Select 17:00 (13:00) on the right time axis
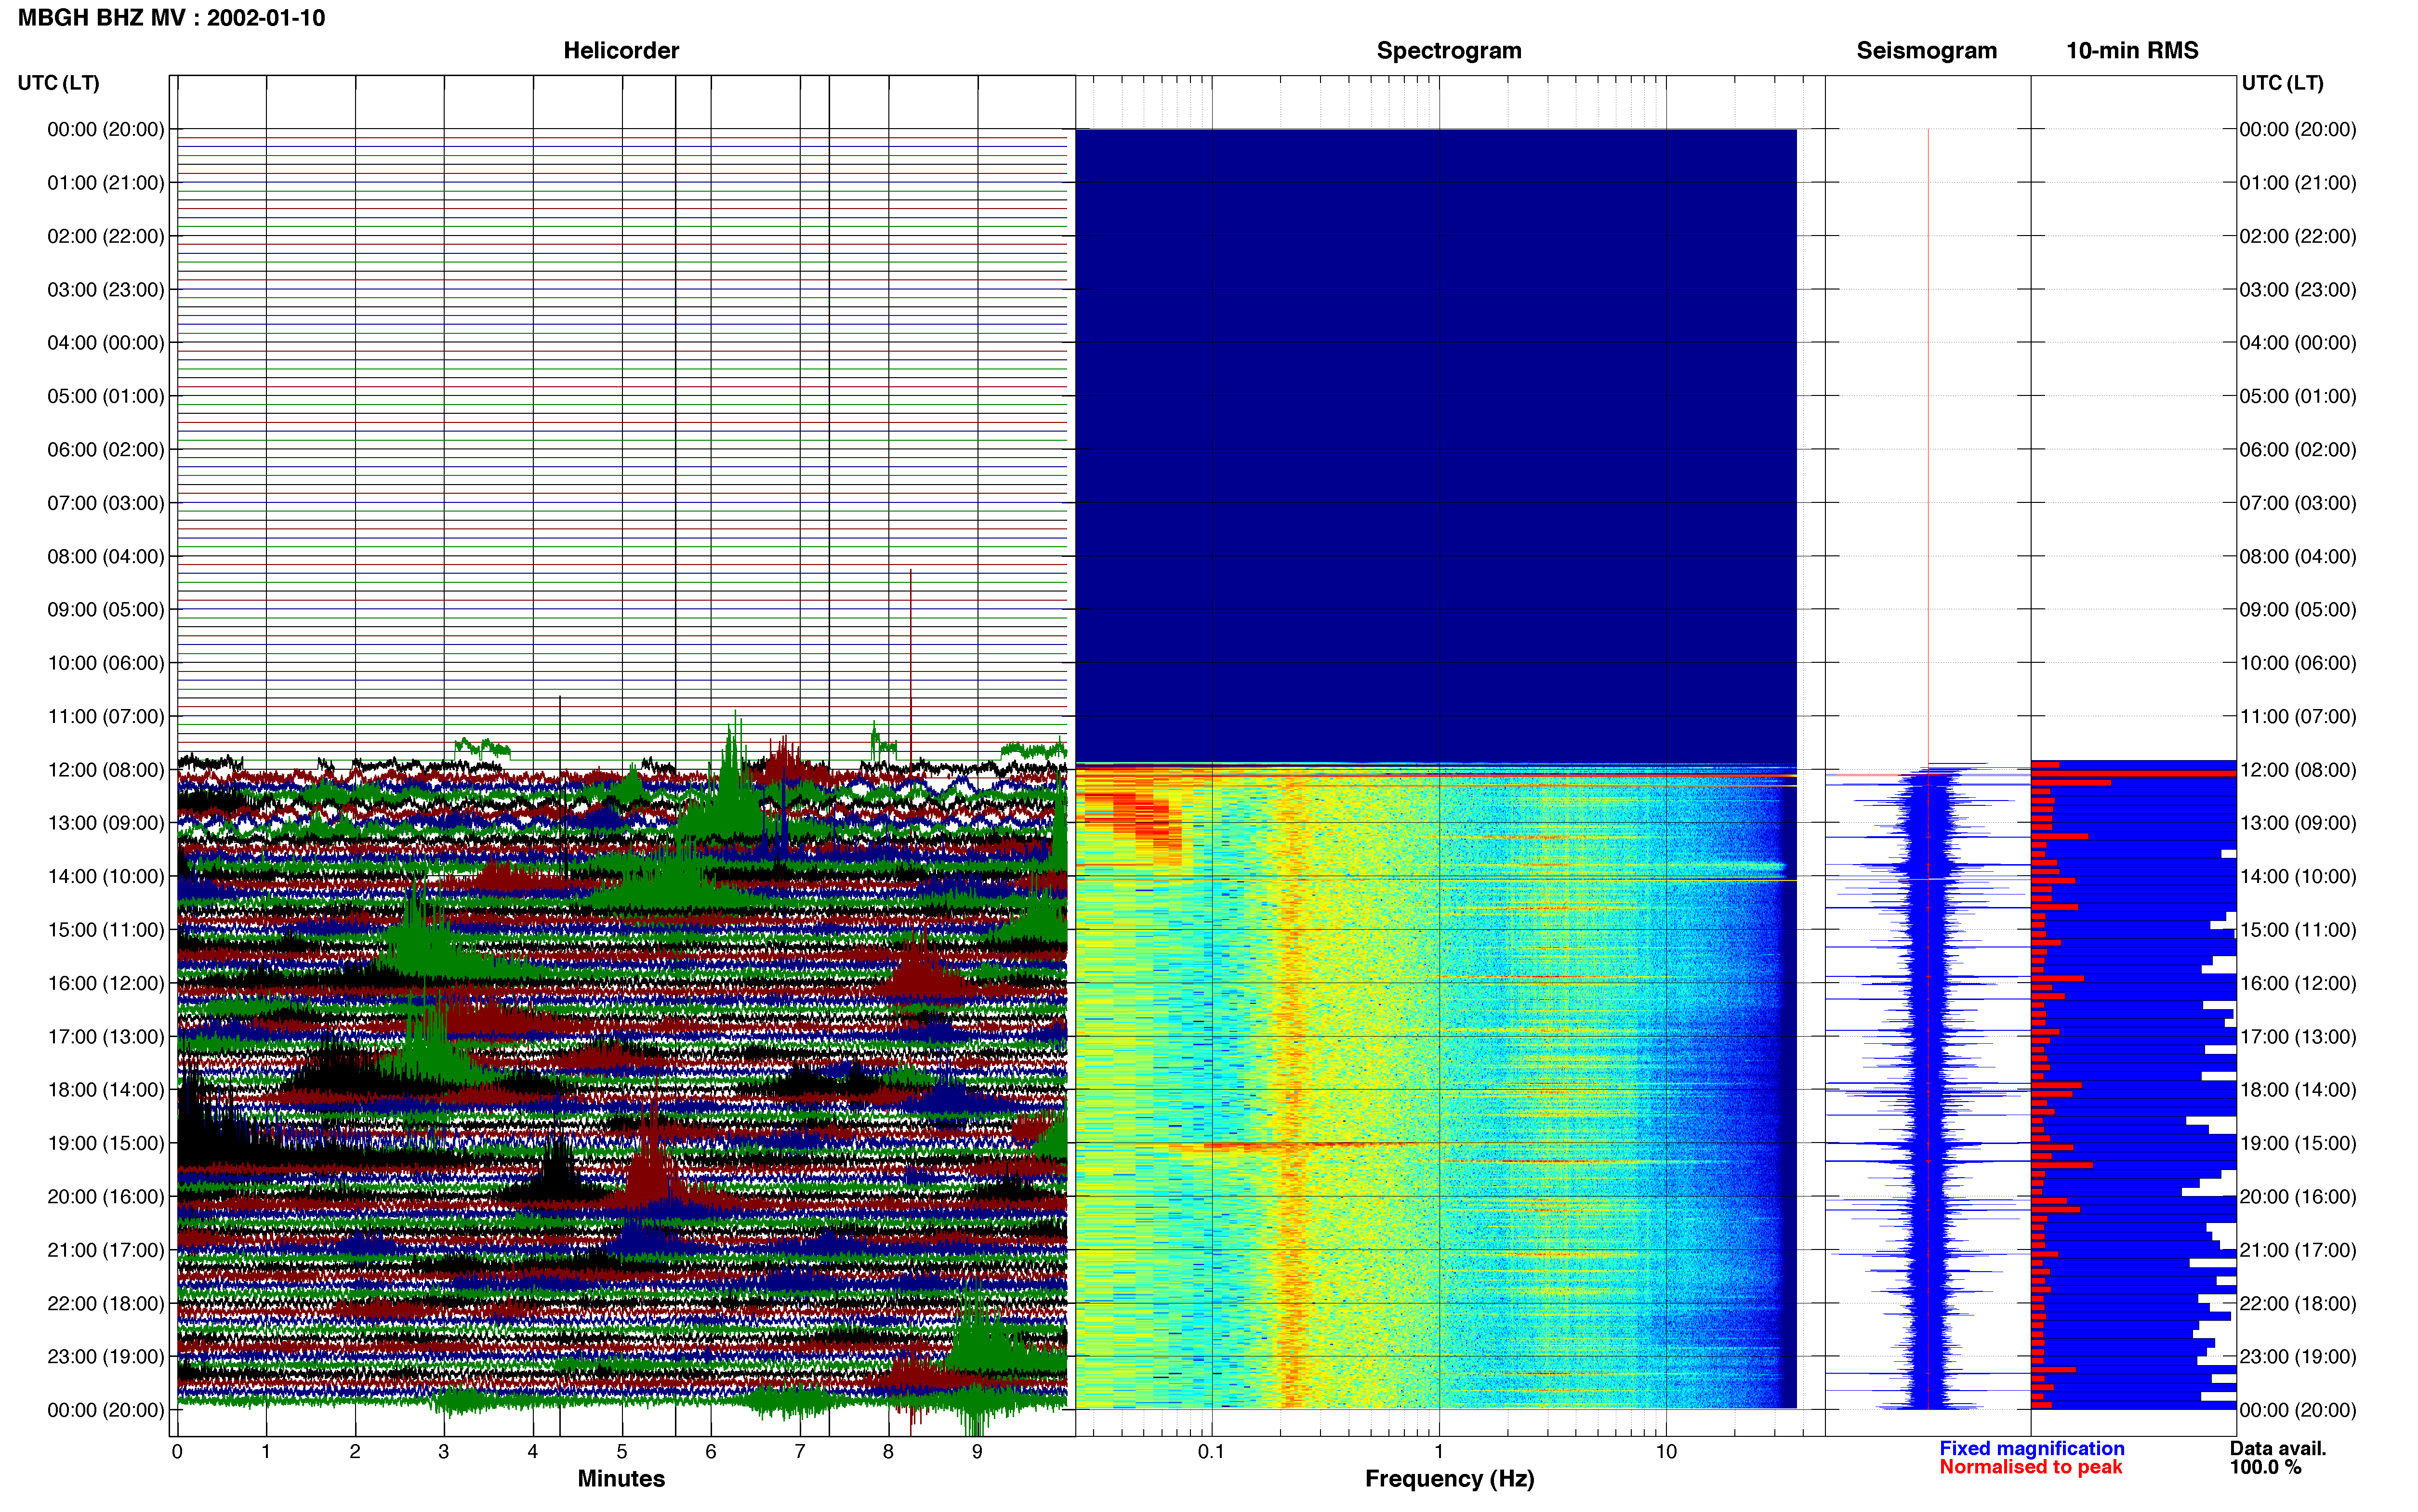Screen dimensions: 2418x1512 point(2298,1037)
